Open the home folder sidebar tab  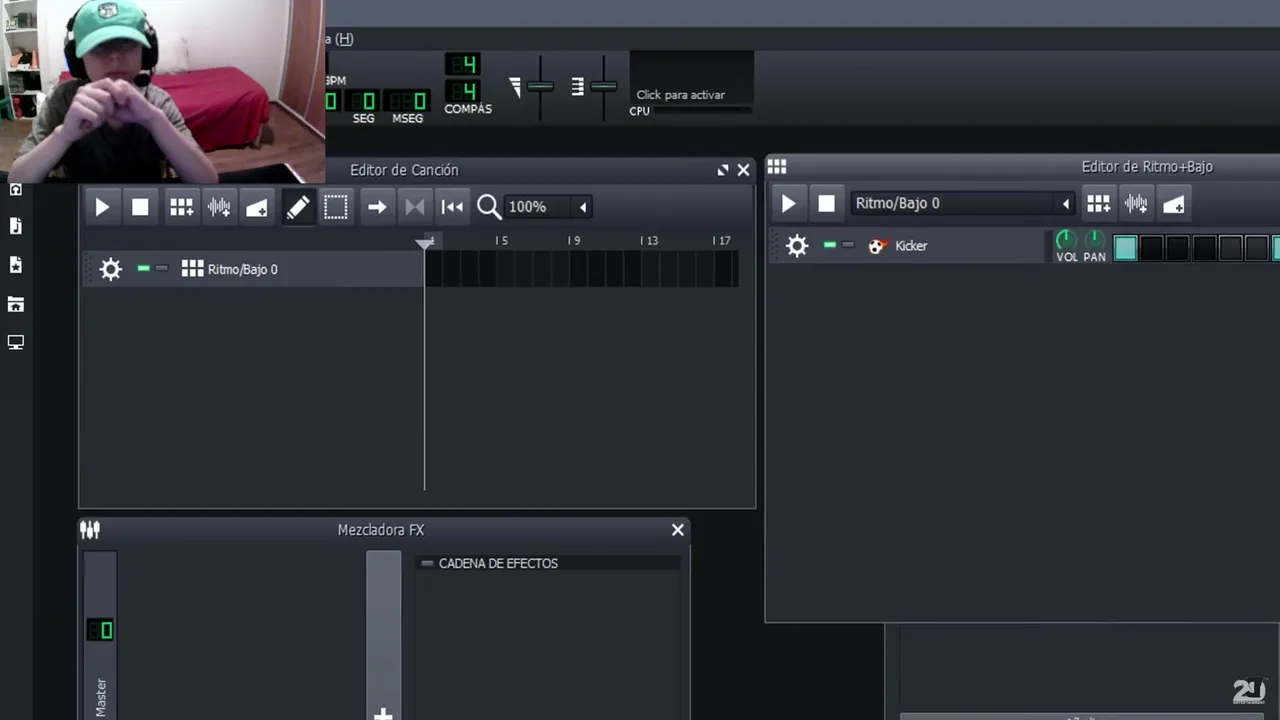(15, 304)
